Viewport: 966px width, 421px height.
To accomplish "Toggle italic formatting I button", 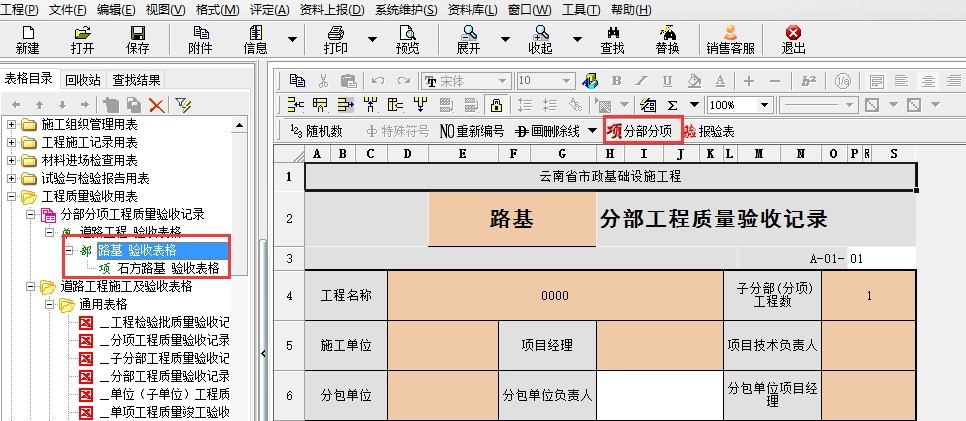I will pos(642,81).
